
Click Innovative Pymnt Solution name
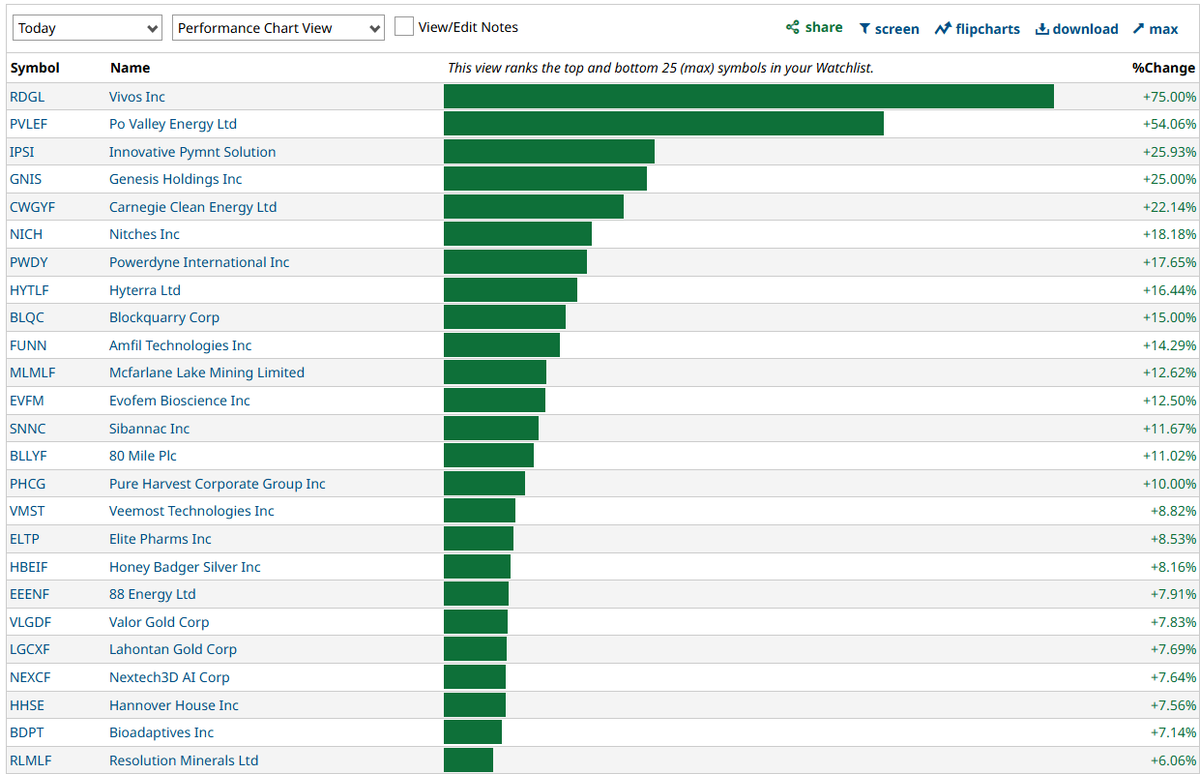(192, 152)
